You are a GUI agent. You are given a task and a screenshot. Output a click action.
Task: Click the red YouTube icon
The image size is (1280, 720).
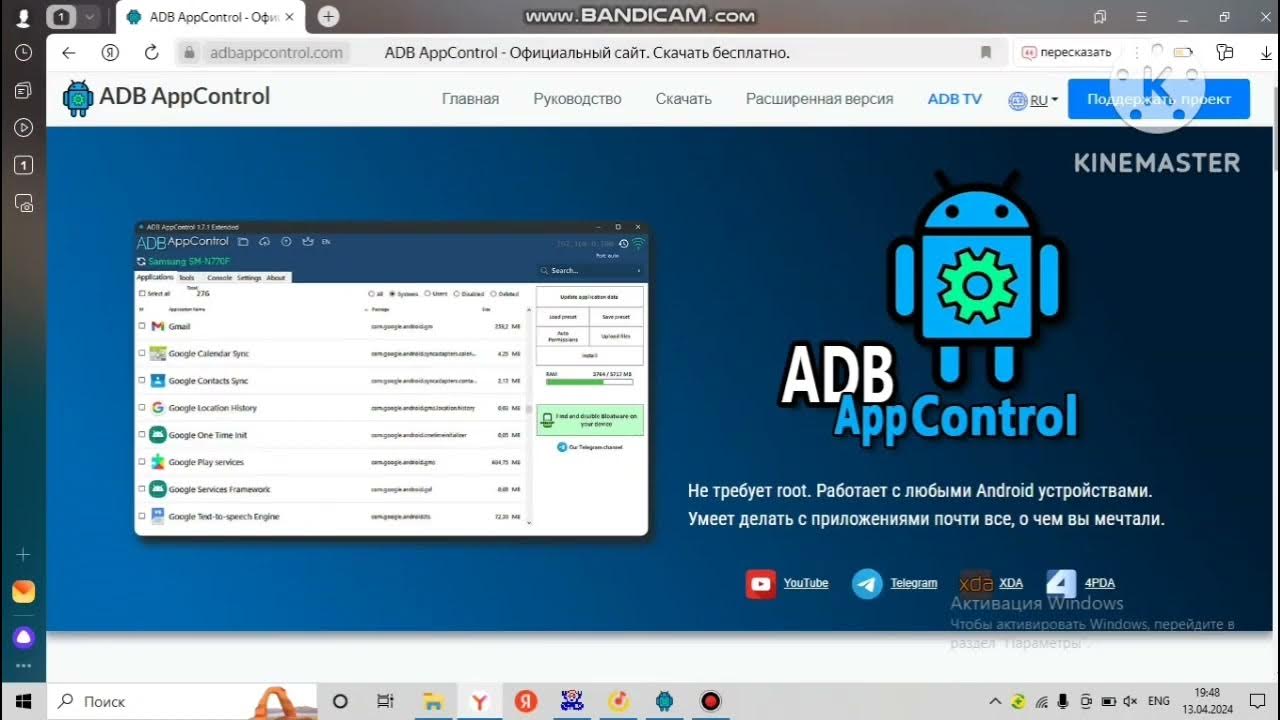point(761,583)
